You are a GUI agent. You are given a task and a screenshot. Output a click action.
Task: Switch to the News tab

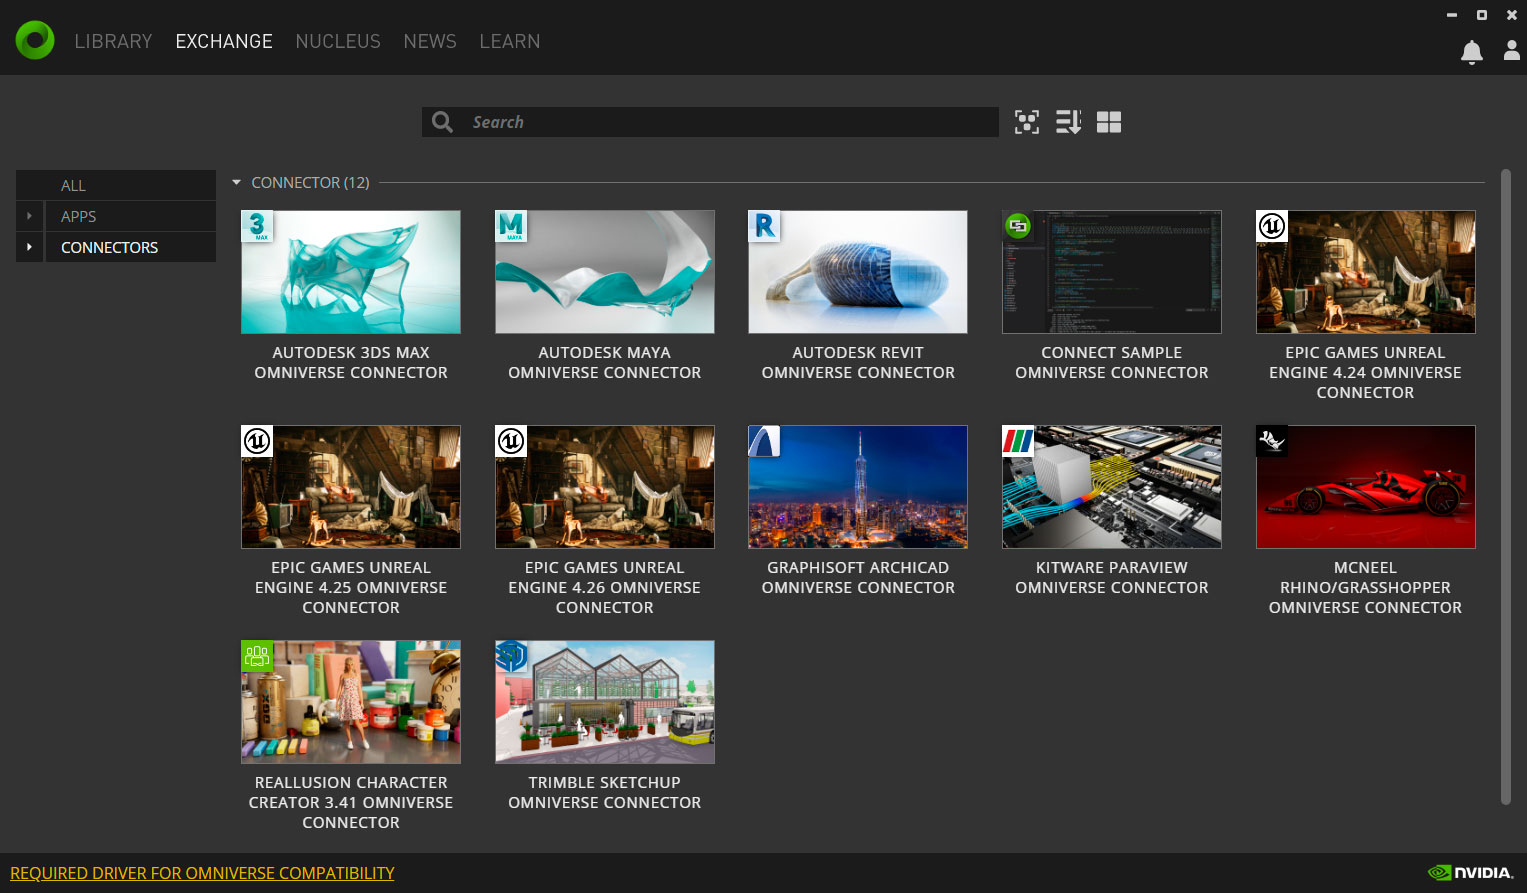point(430,41)
